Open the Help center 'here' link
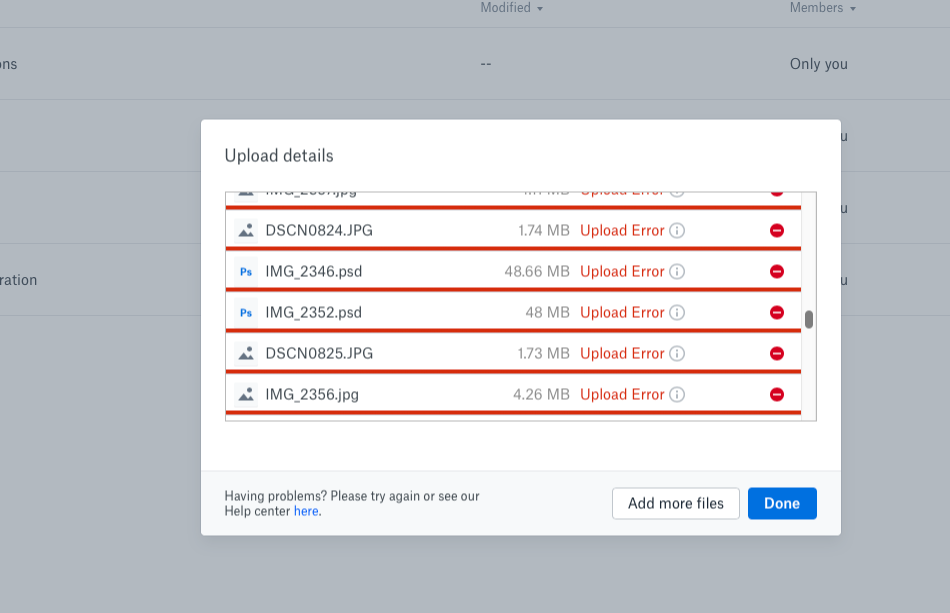950x613 pixels. [x=306, y=511]
